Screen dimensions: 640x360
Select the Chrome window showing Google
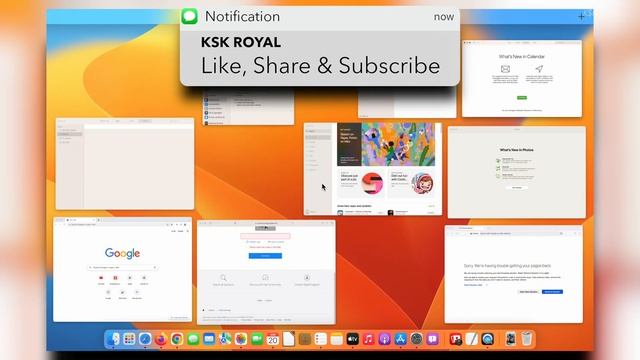click(122, 269)
